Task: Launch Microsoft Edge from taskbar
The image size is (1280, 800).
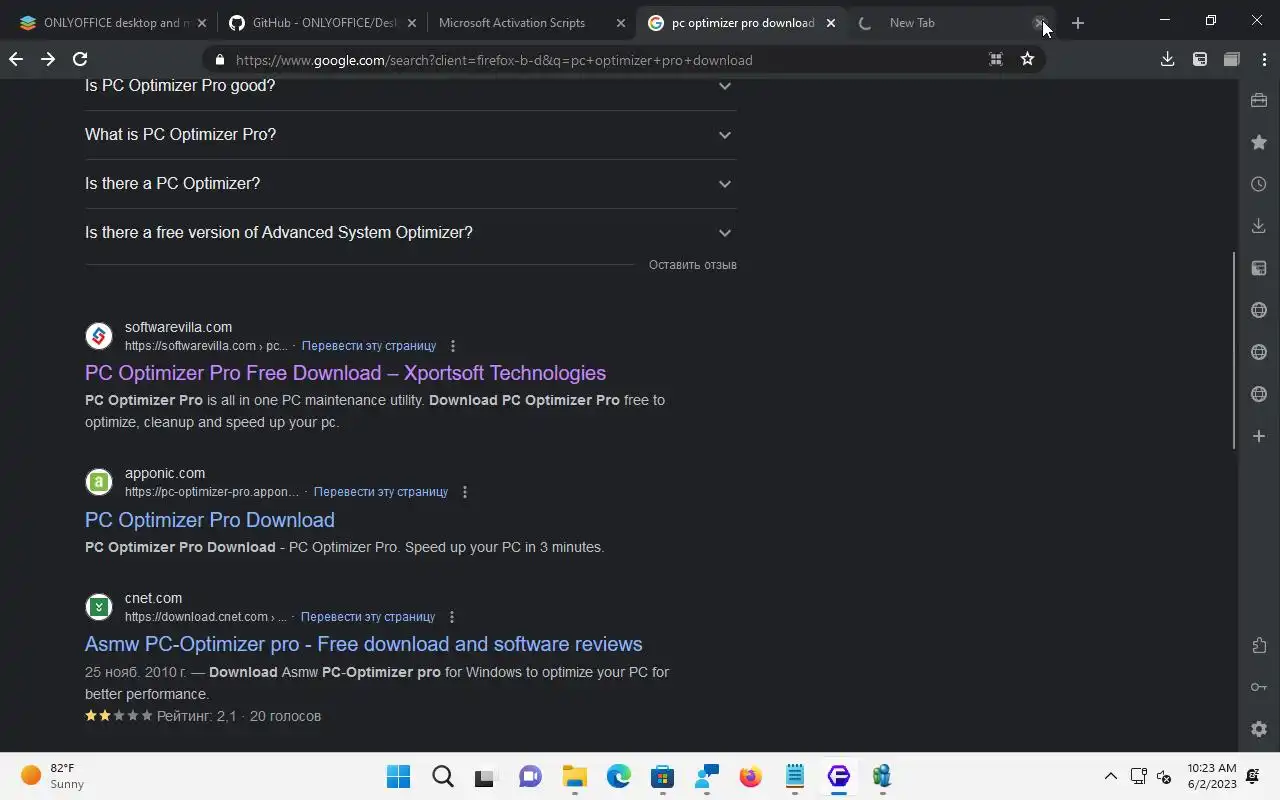Action: tap(619, 776)
